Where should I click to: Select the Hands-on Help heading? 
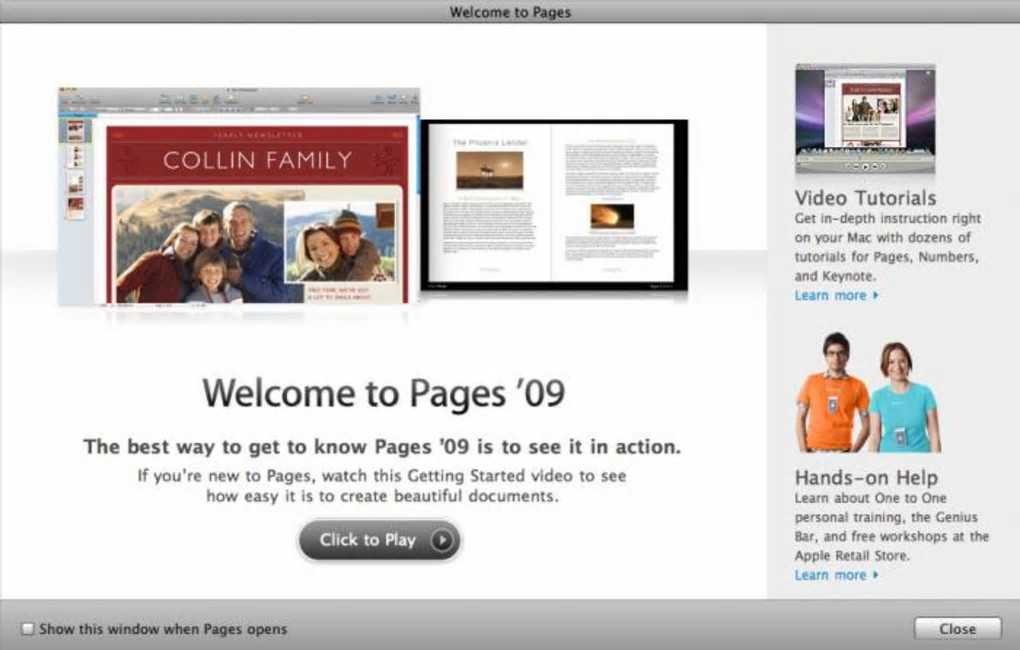866,478
